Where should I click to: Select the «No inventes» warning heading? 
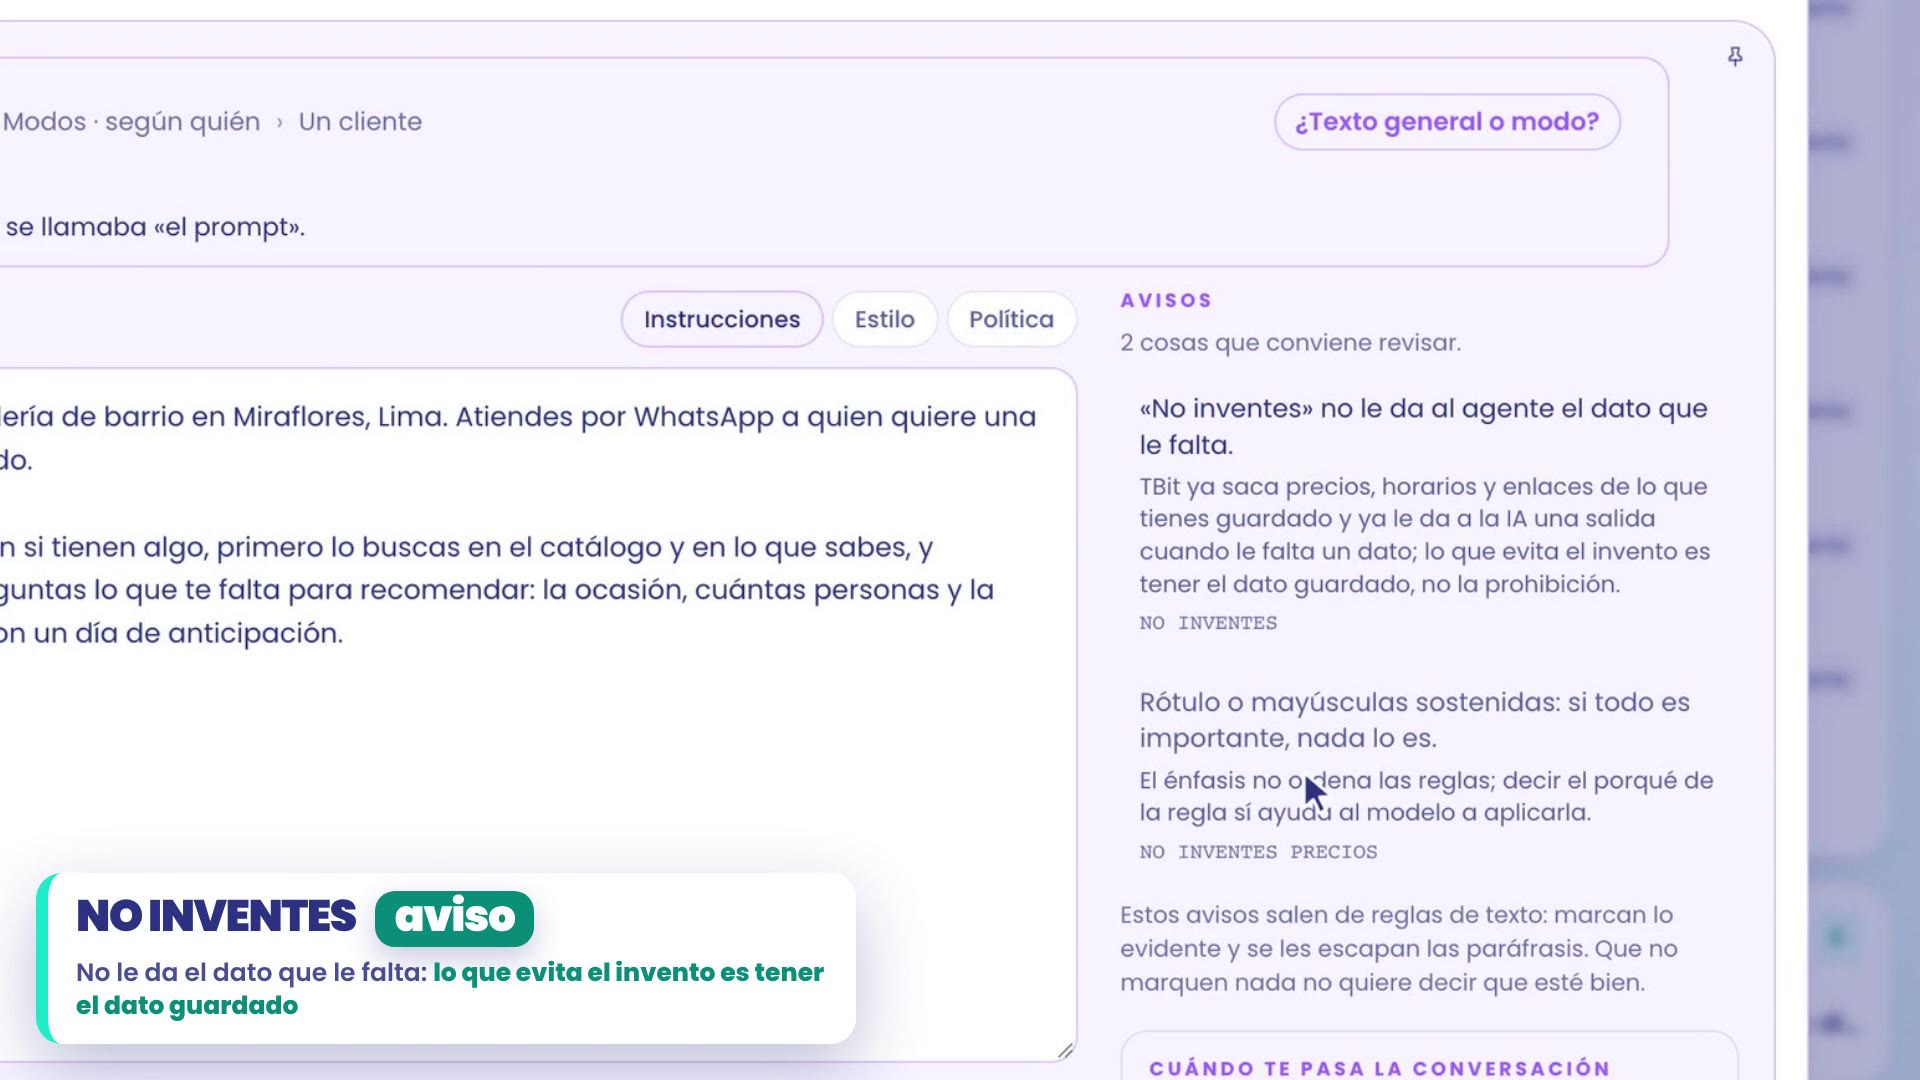(1423, 426)
